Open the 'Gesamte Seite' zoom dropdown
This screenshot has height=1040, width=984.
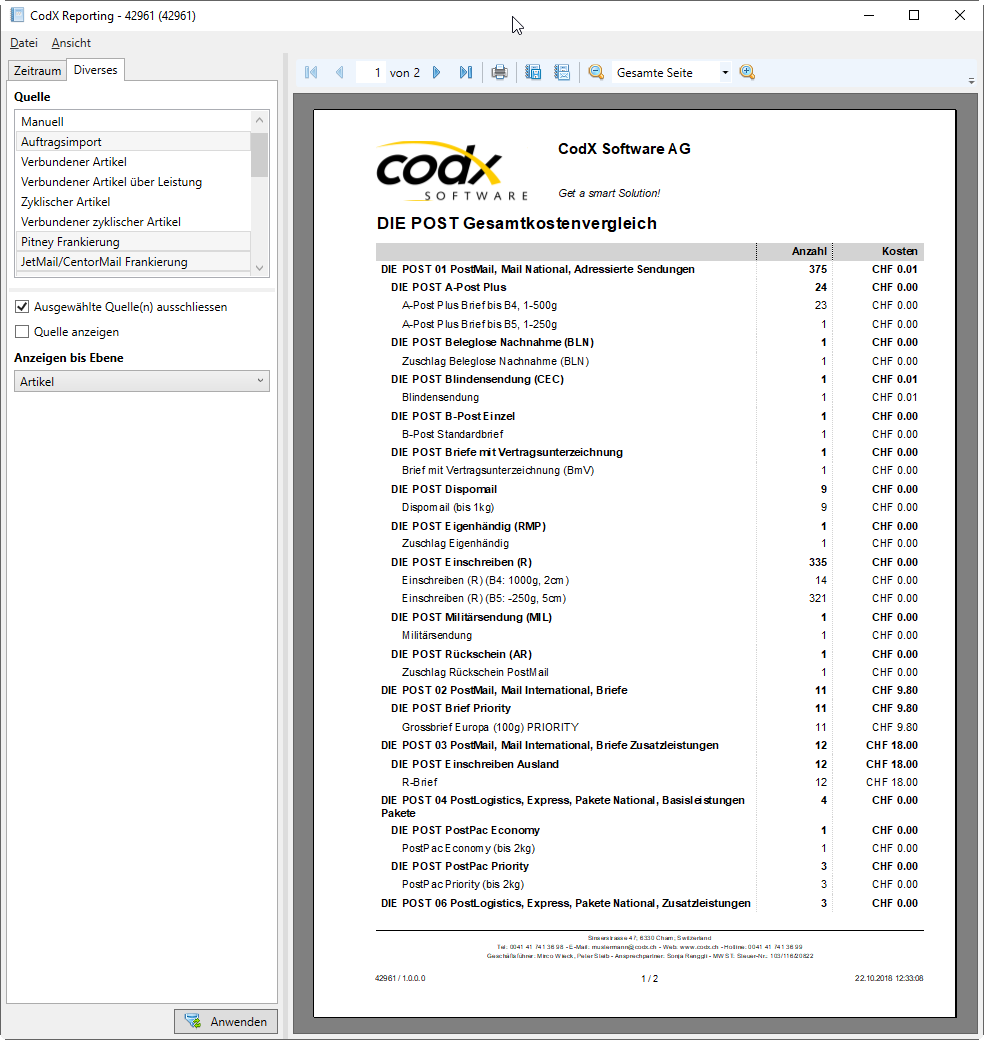(725, 73)
